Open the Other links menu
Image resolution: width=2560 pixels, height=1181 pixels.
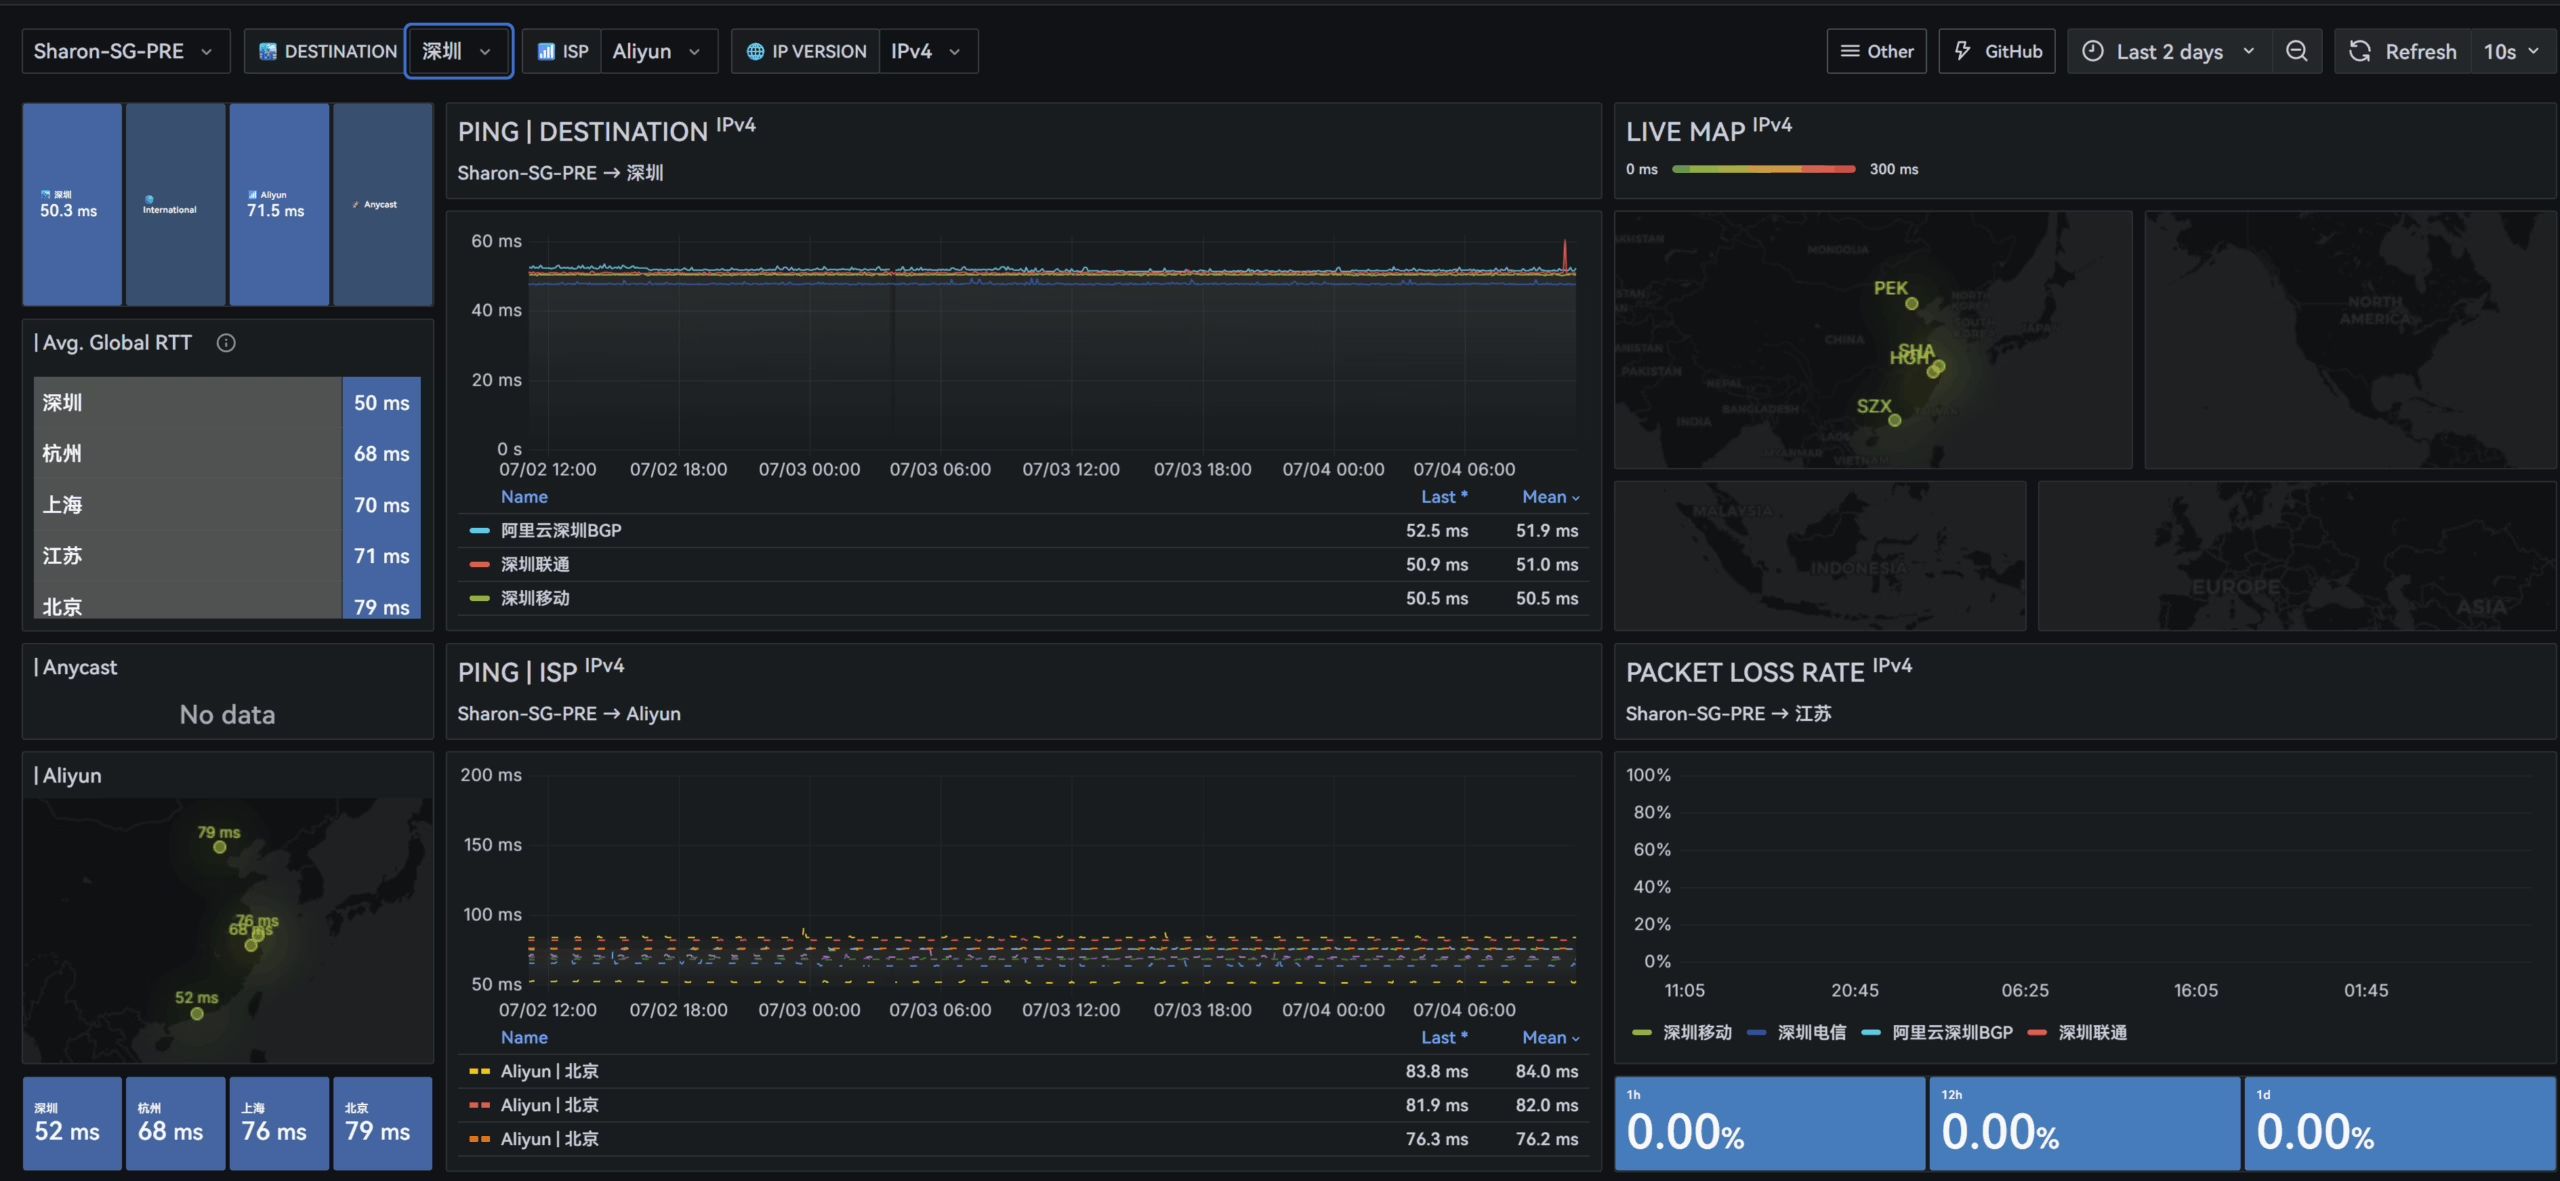1876,51
